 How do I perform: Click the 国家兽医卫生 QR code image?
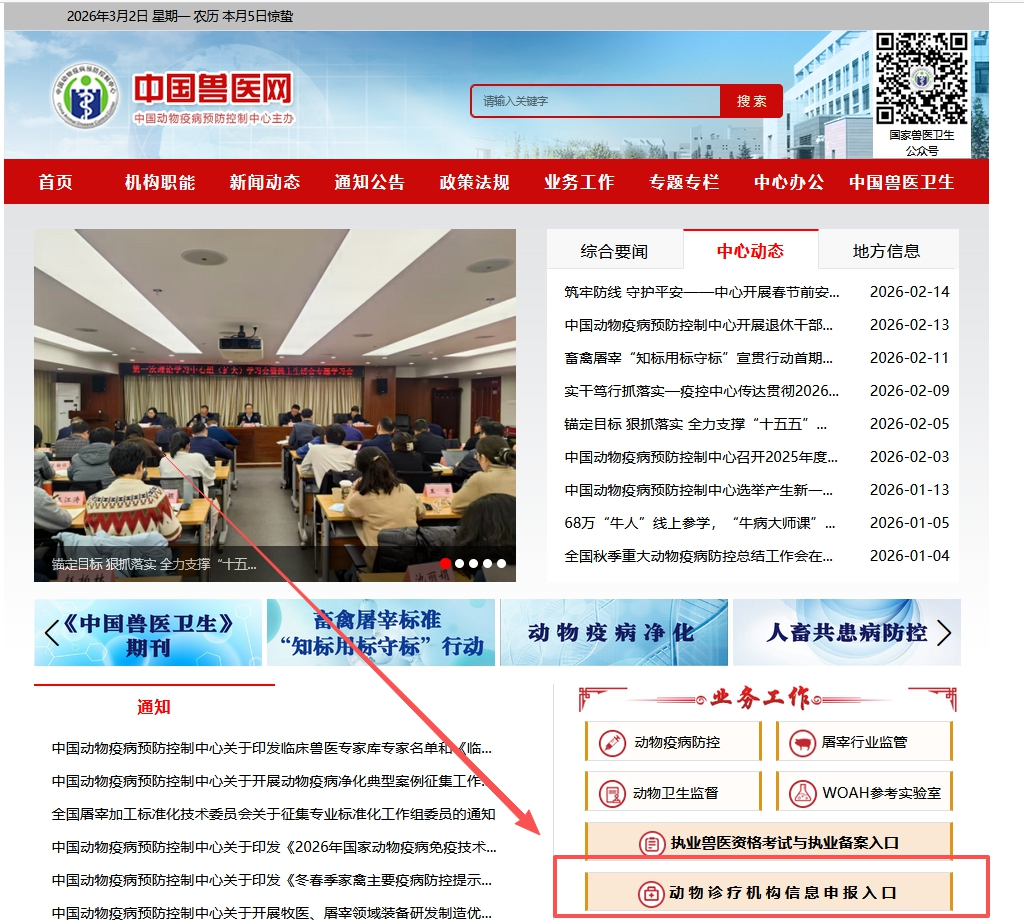(922, 79)
